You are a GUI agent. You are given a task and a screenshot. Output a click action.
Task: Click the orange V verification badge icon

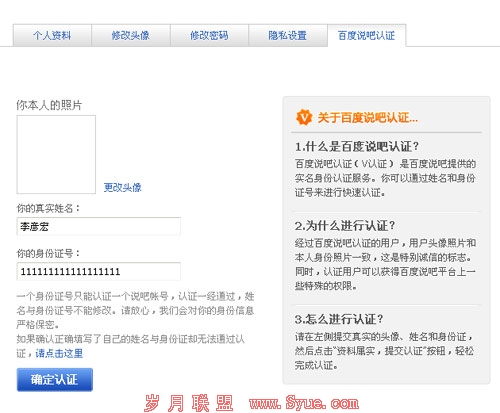304,117
